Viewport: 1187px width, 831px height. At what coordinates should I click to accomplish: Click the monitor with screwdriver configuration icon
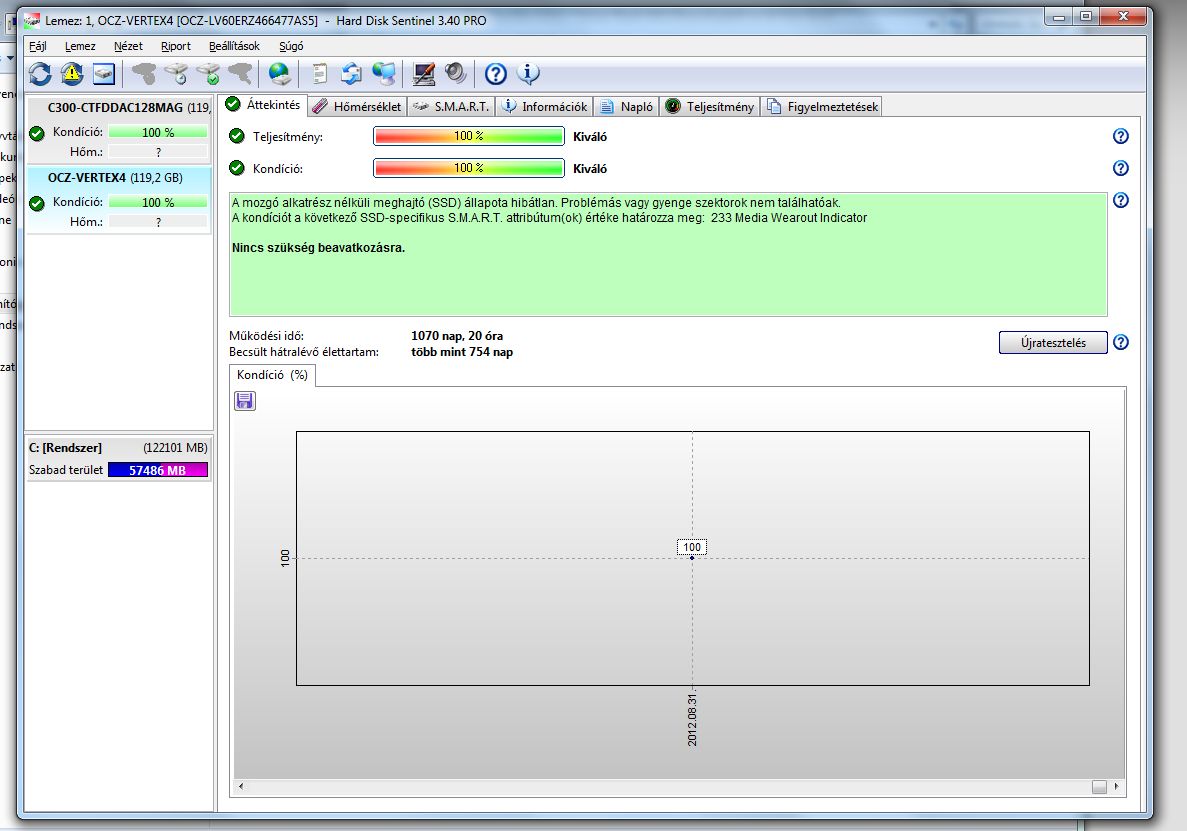[423, 73]
